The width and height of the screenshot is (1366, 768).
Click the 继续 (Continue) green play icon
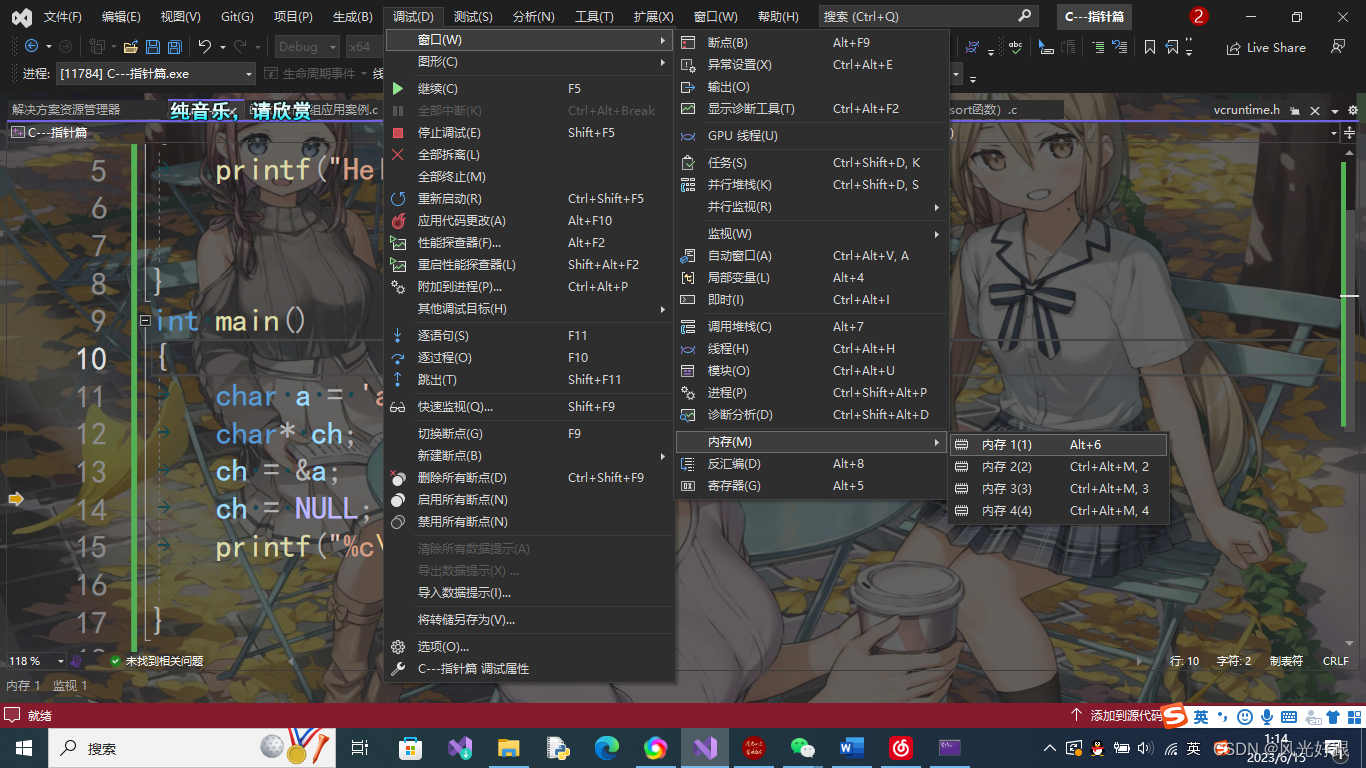pyautogui.click(x=398, y=89)
